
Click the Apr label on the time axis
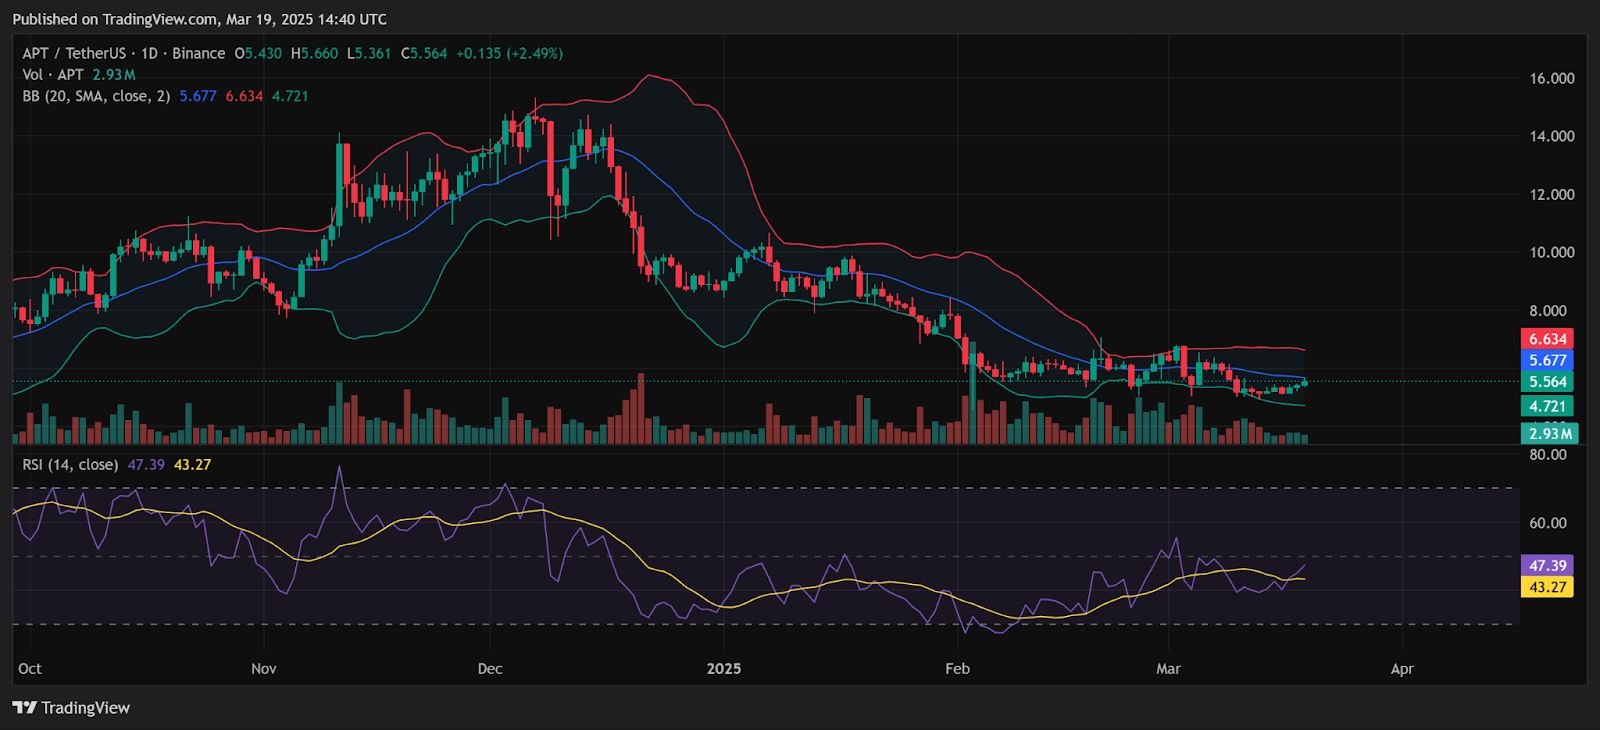click(1402, 668)
